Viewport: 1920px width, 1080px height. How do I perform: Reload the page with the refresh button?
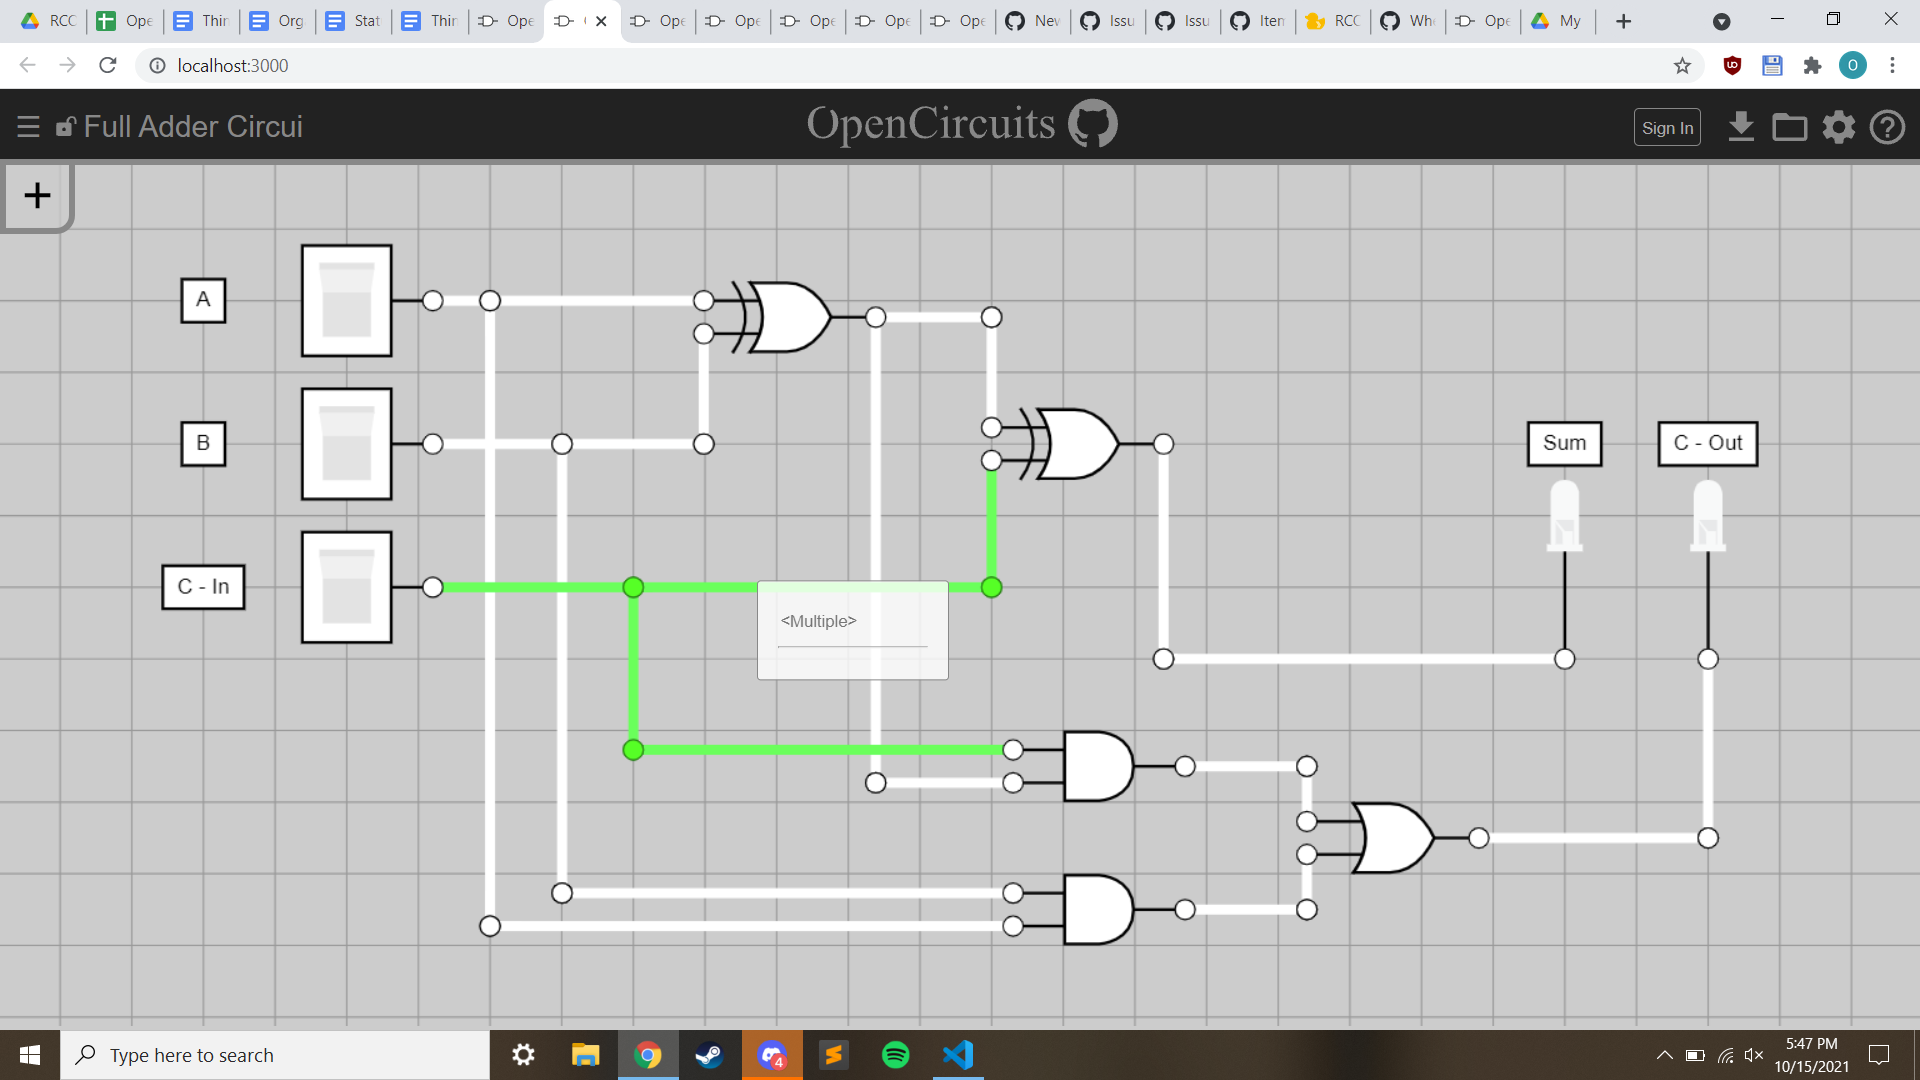[107, 65]
